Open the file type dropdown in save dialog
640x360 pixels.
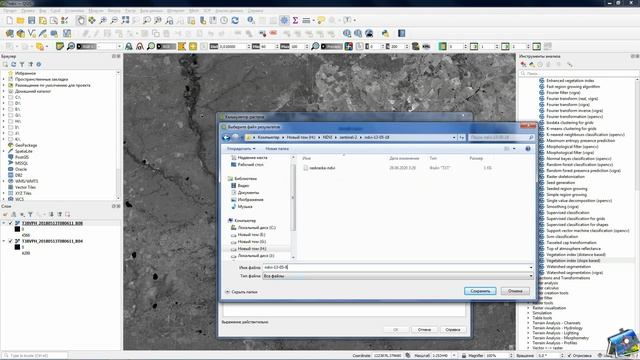pyautogui.click(x=531, y=276)
